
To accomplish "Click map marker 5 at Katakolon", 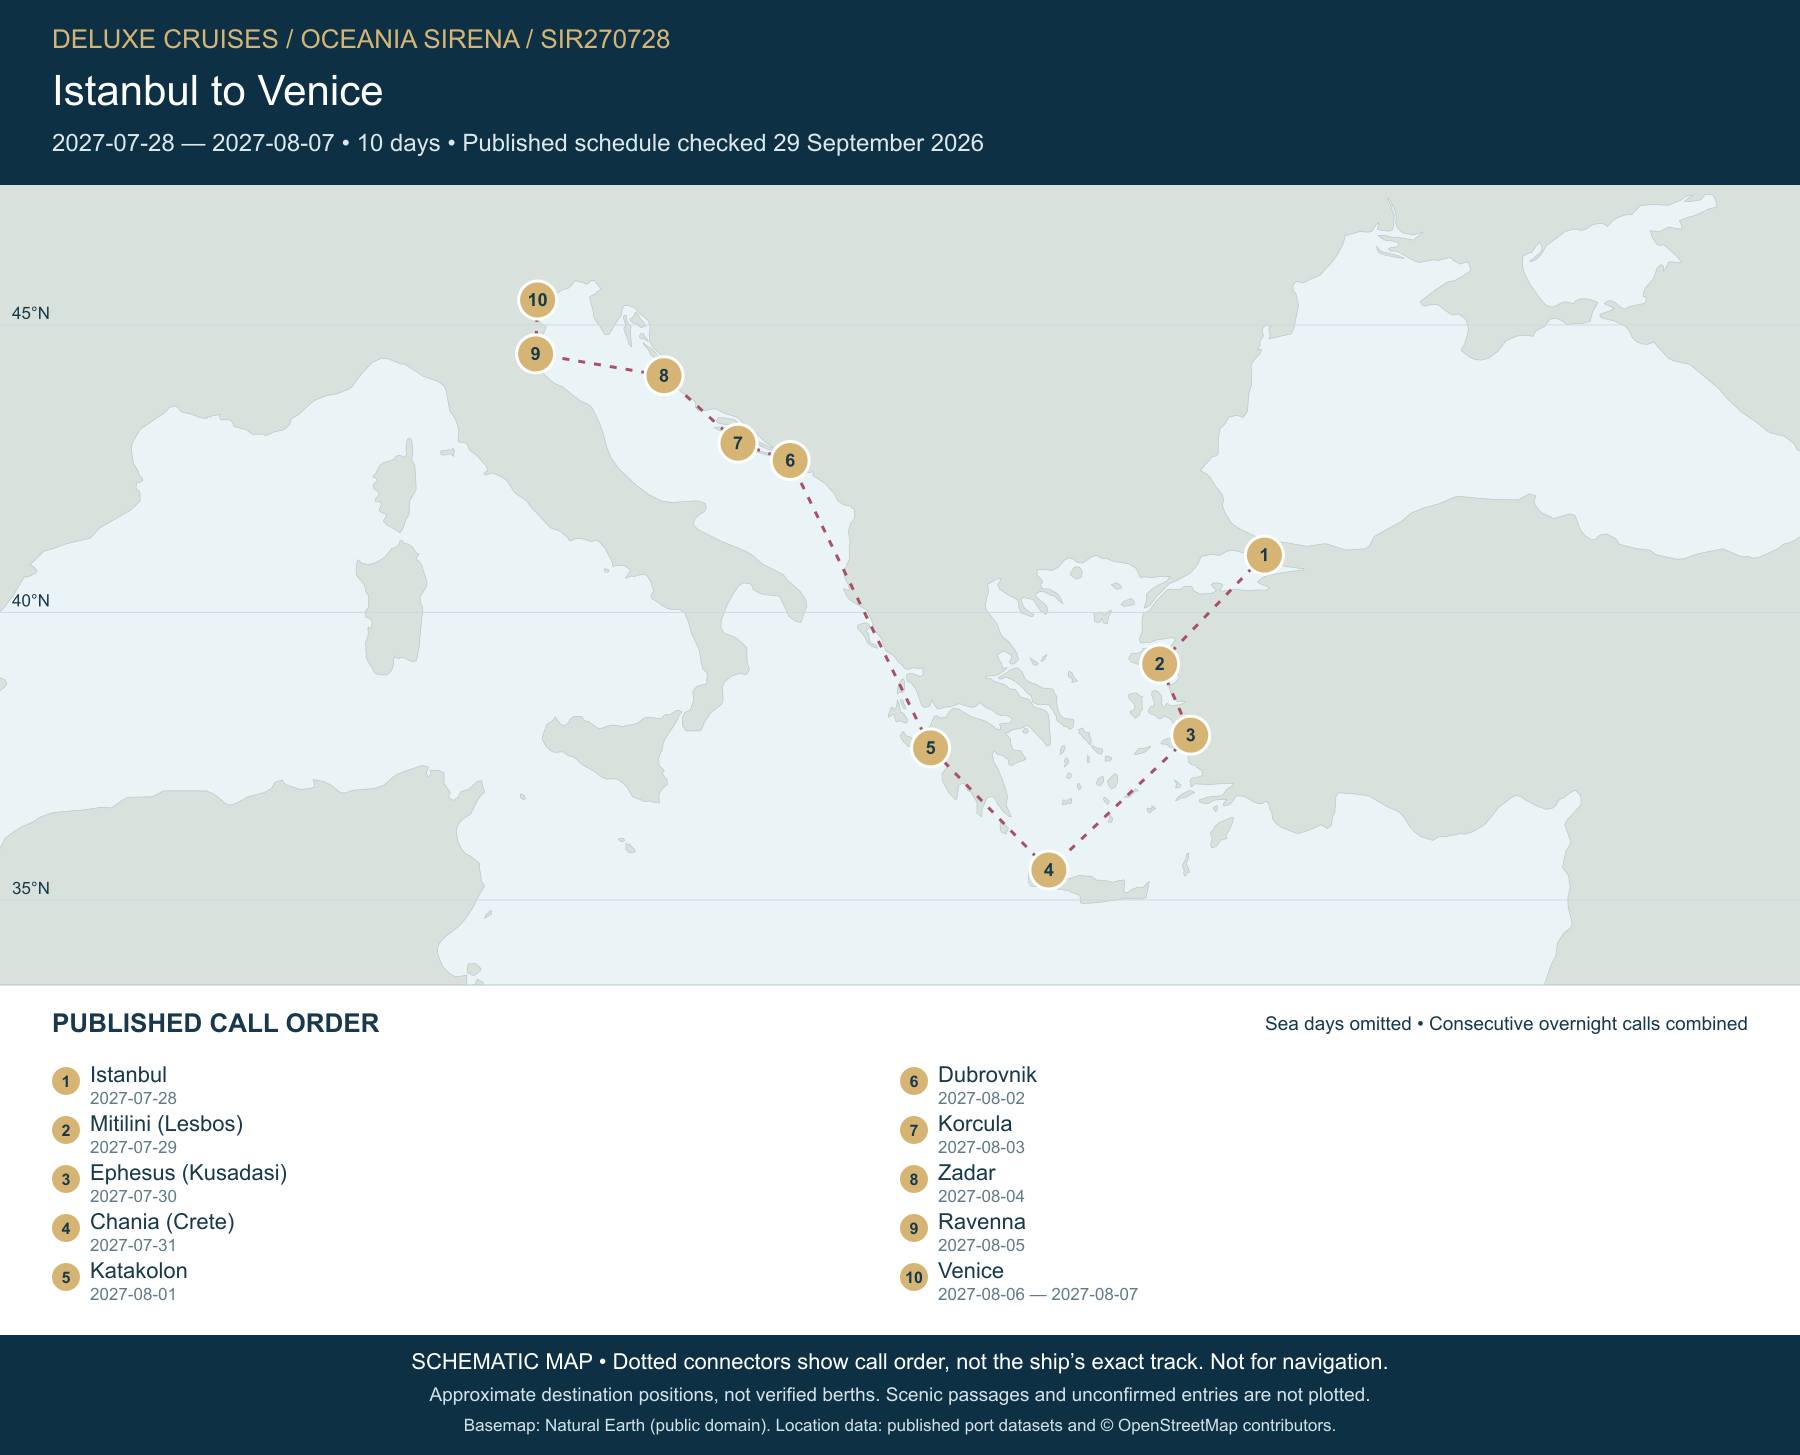I will (930, 747).
